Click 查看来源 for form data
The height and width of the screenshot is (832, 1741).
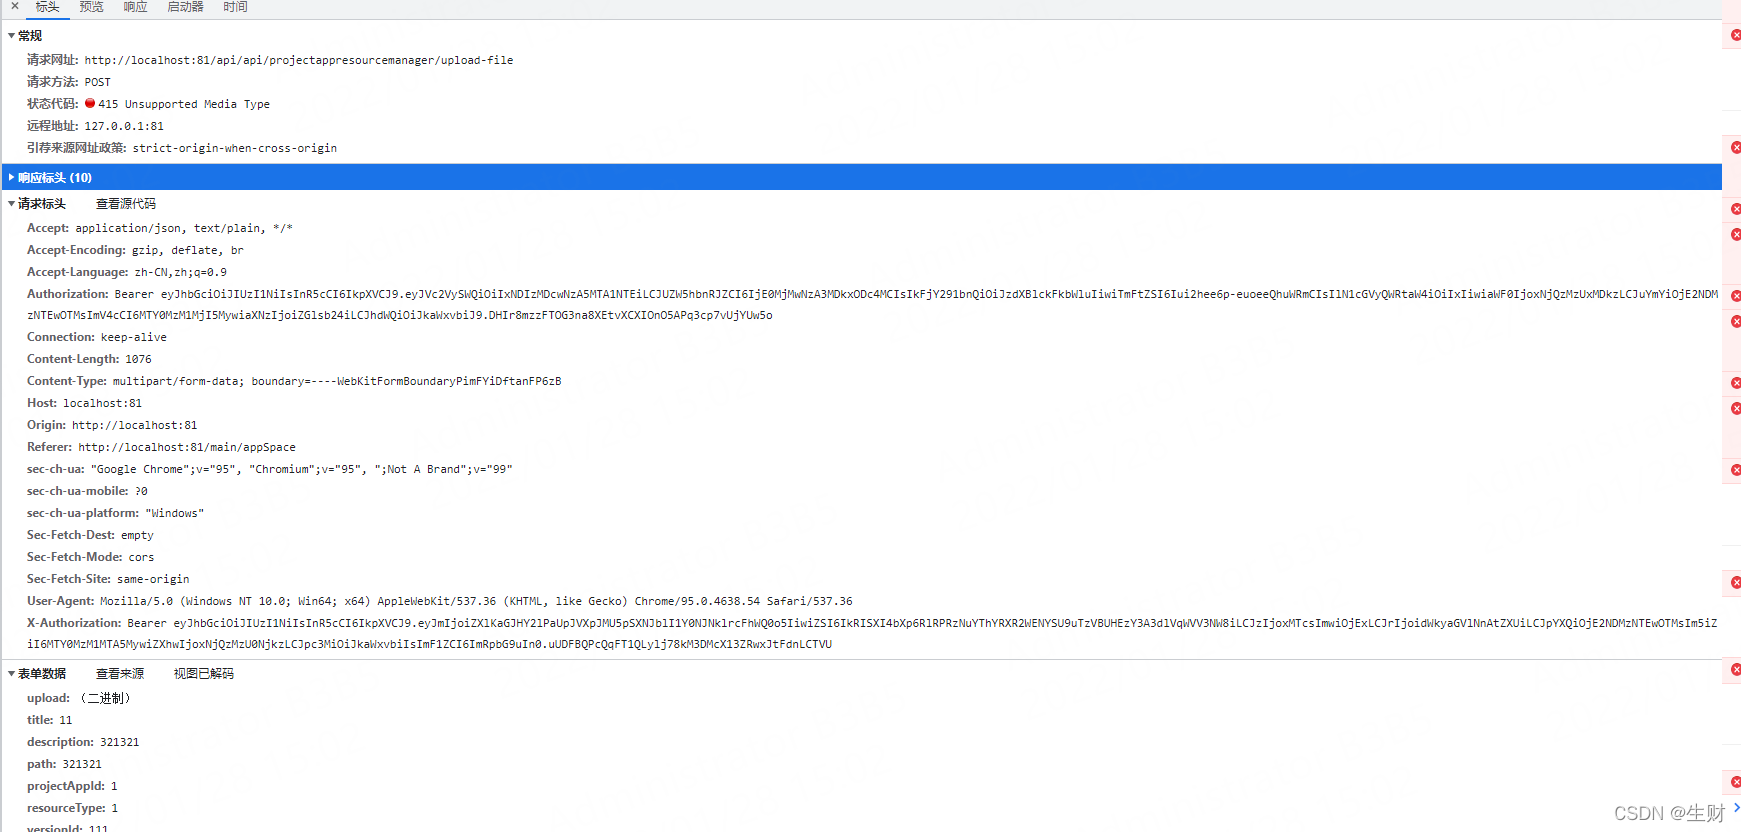click(x=120, y=674)
